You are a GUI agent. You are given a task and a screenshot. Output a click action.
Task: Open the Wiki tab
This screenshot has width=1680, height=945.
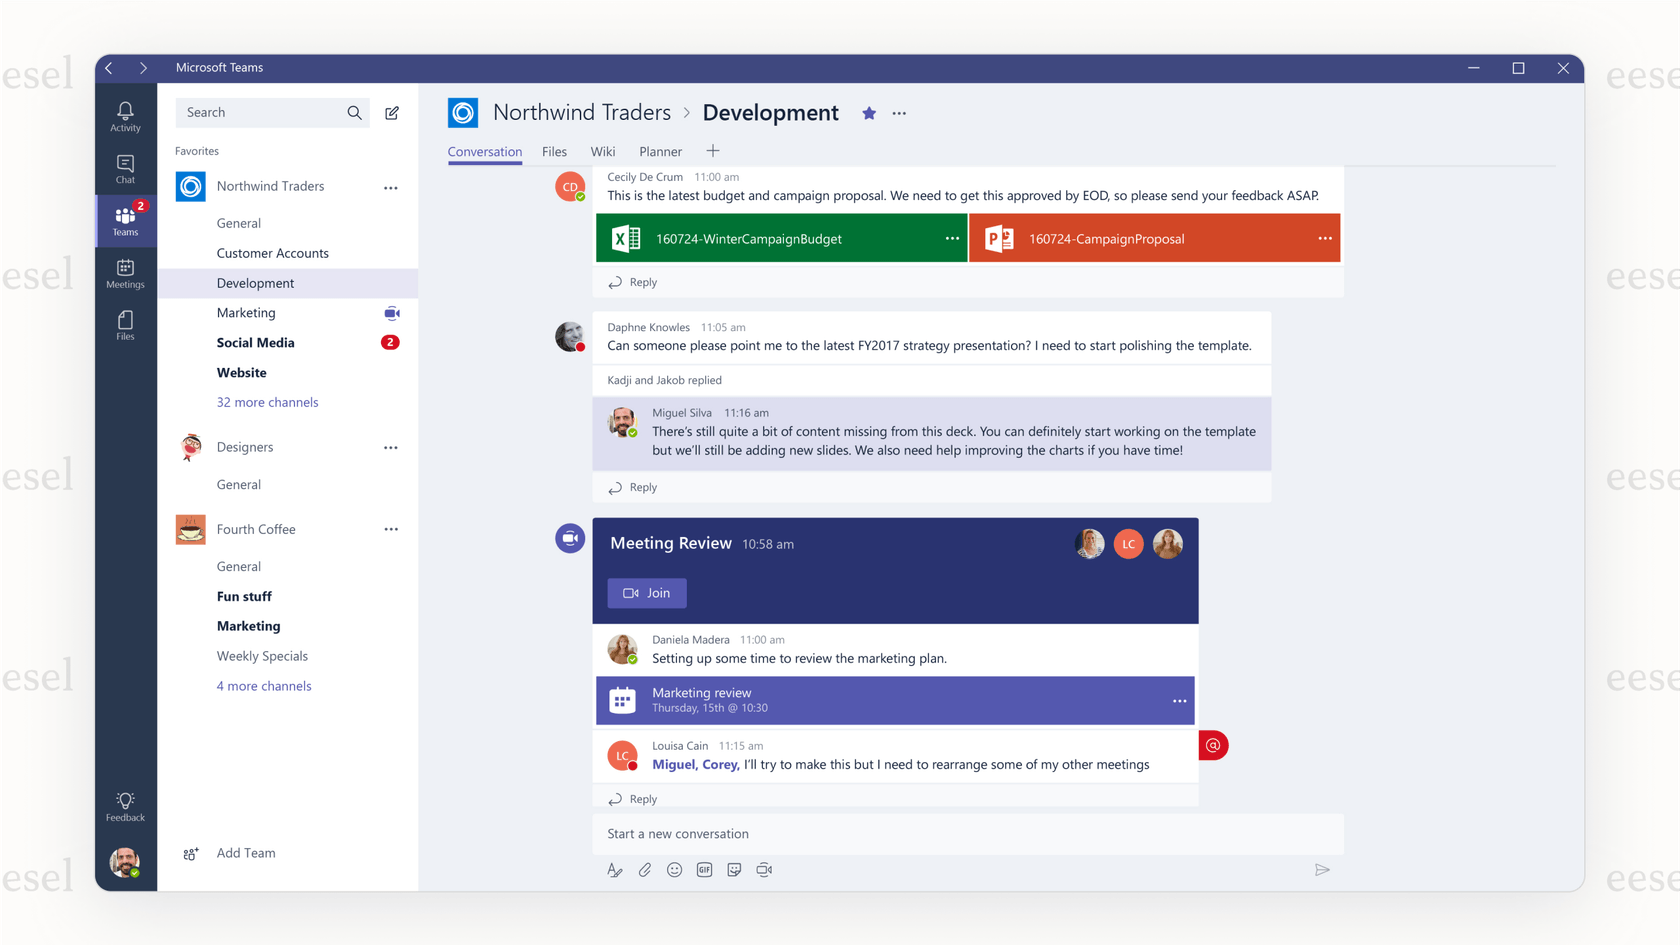tap(602, 151)
